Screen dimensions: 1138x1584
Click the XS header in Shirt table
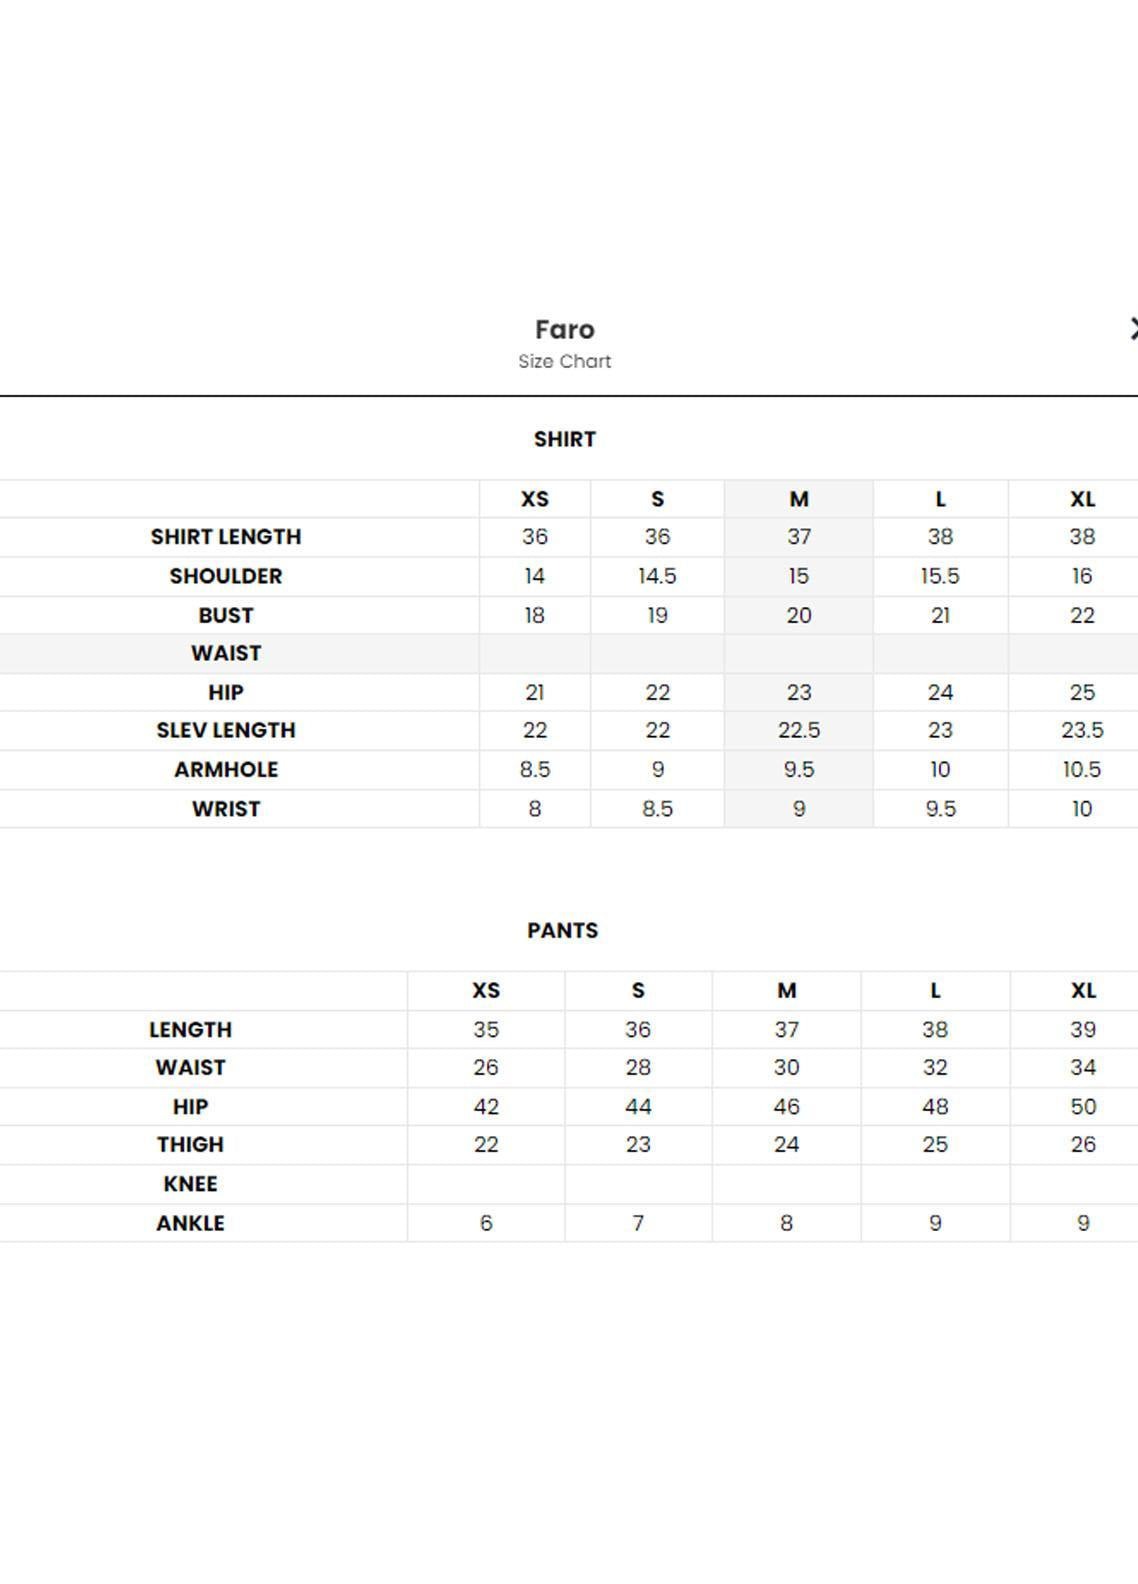coord(535,499)
